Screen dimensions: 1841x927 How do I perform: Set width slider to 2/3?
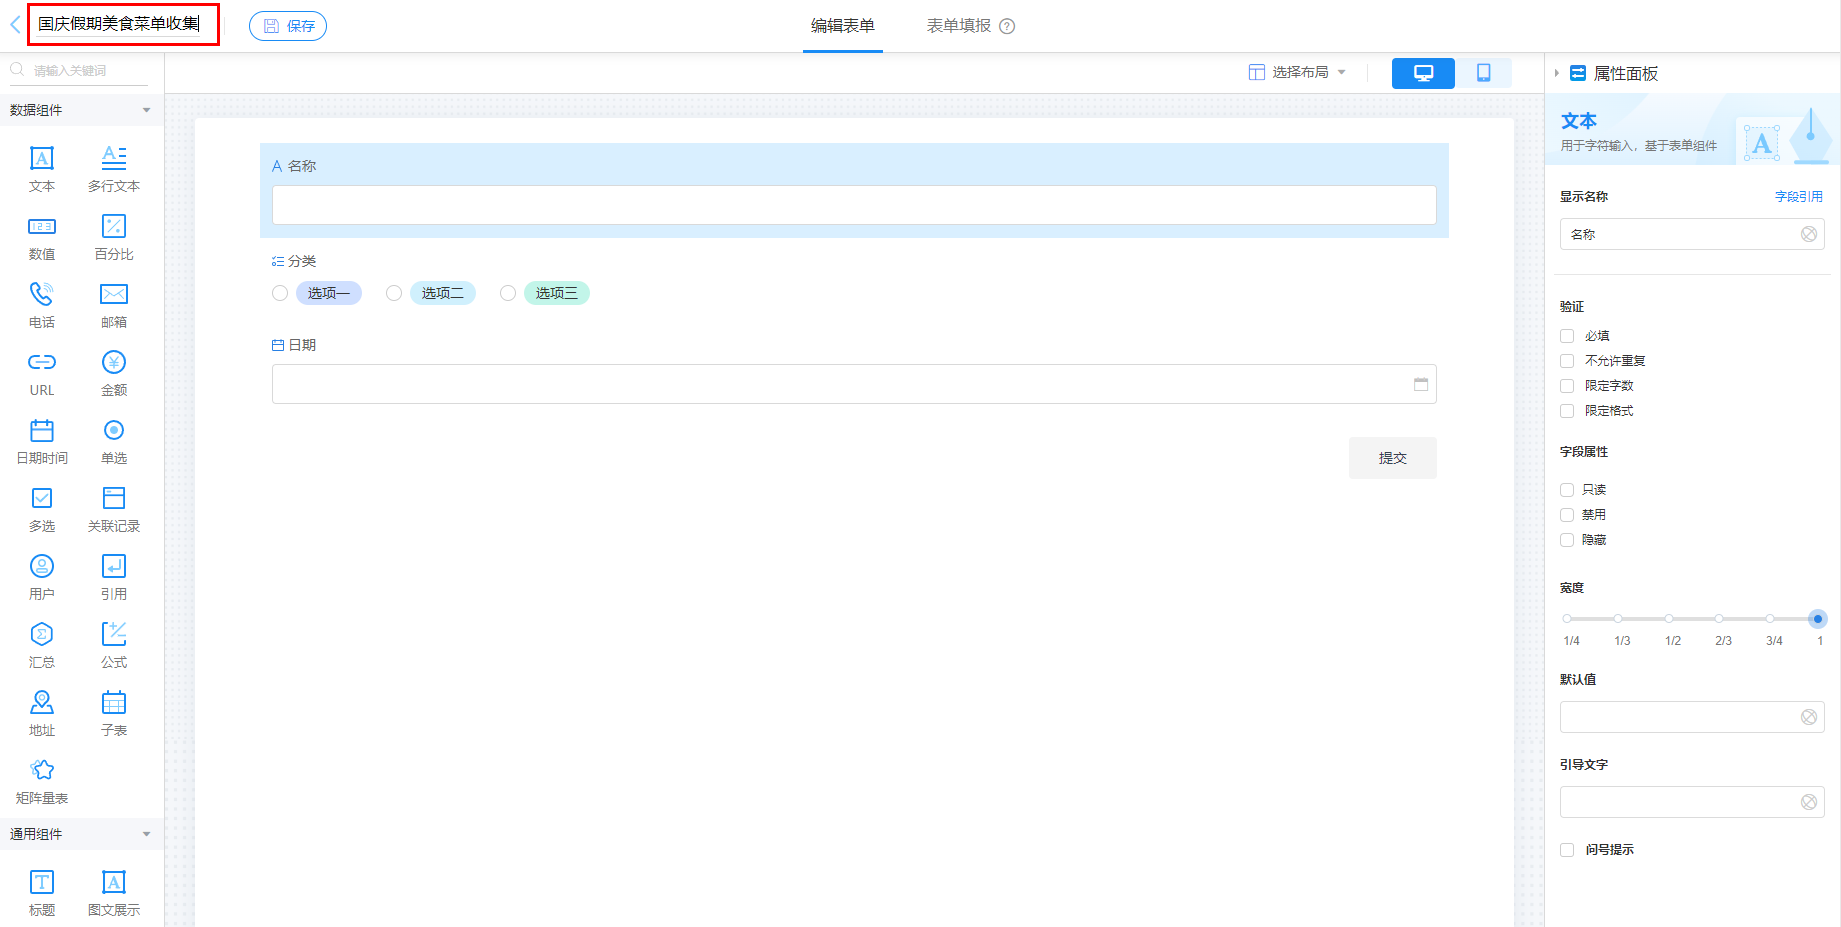pos(1719,619)
